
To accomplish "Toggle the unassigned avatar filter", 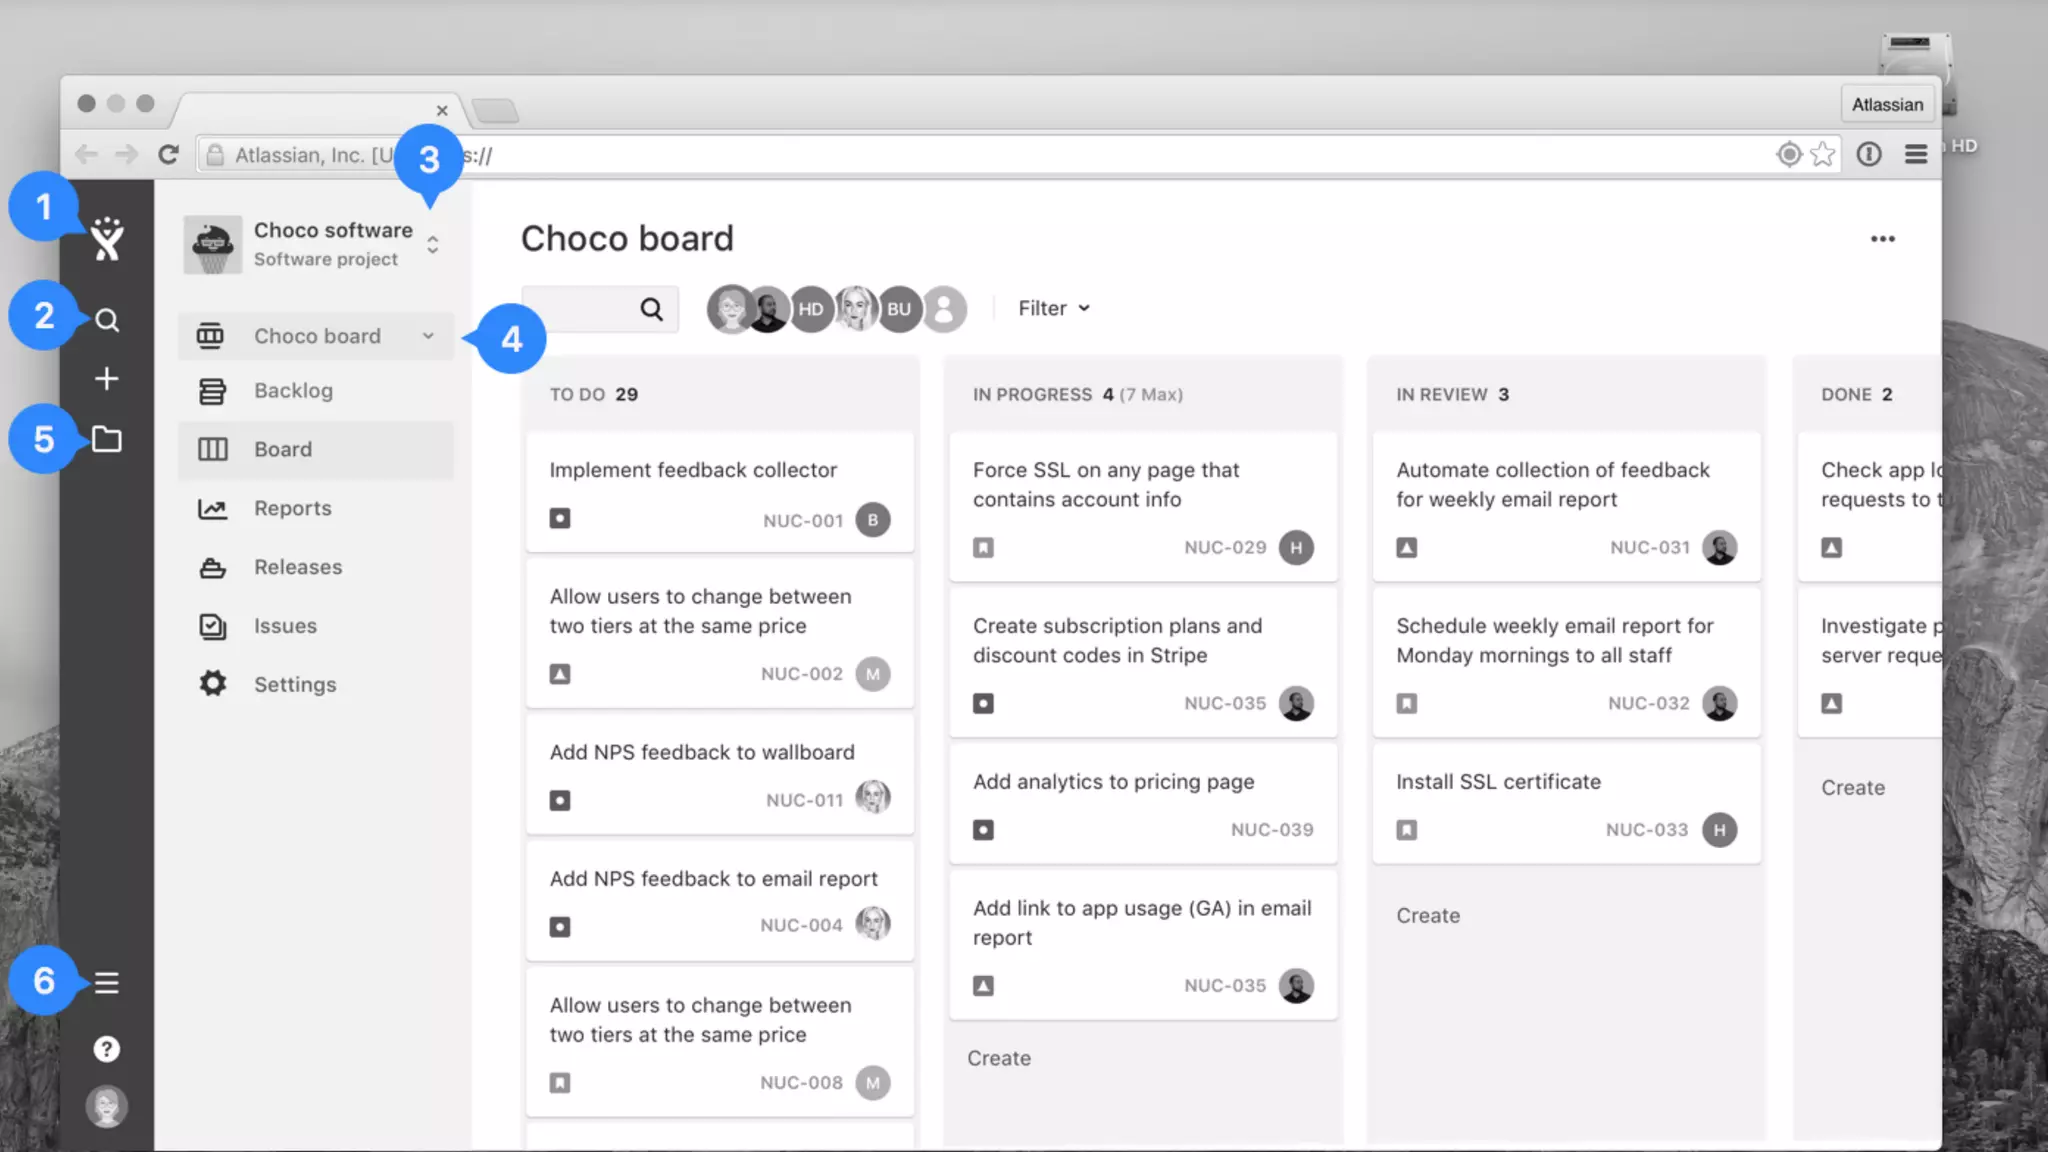I will tap(944, 309).
